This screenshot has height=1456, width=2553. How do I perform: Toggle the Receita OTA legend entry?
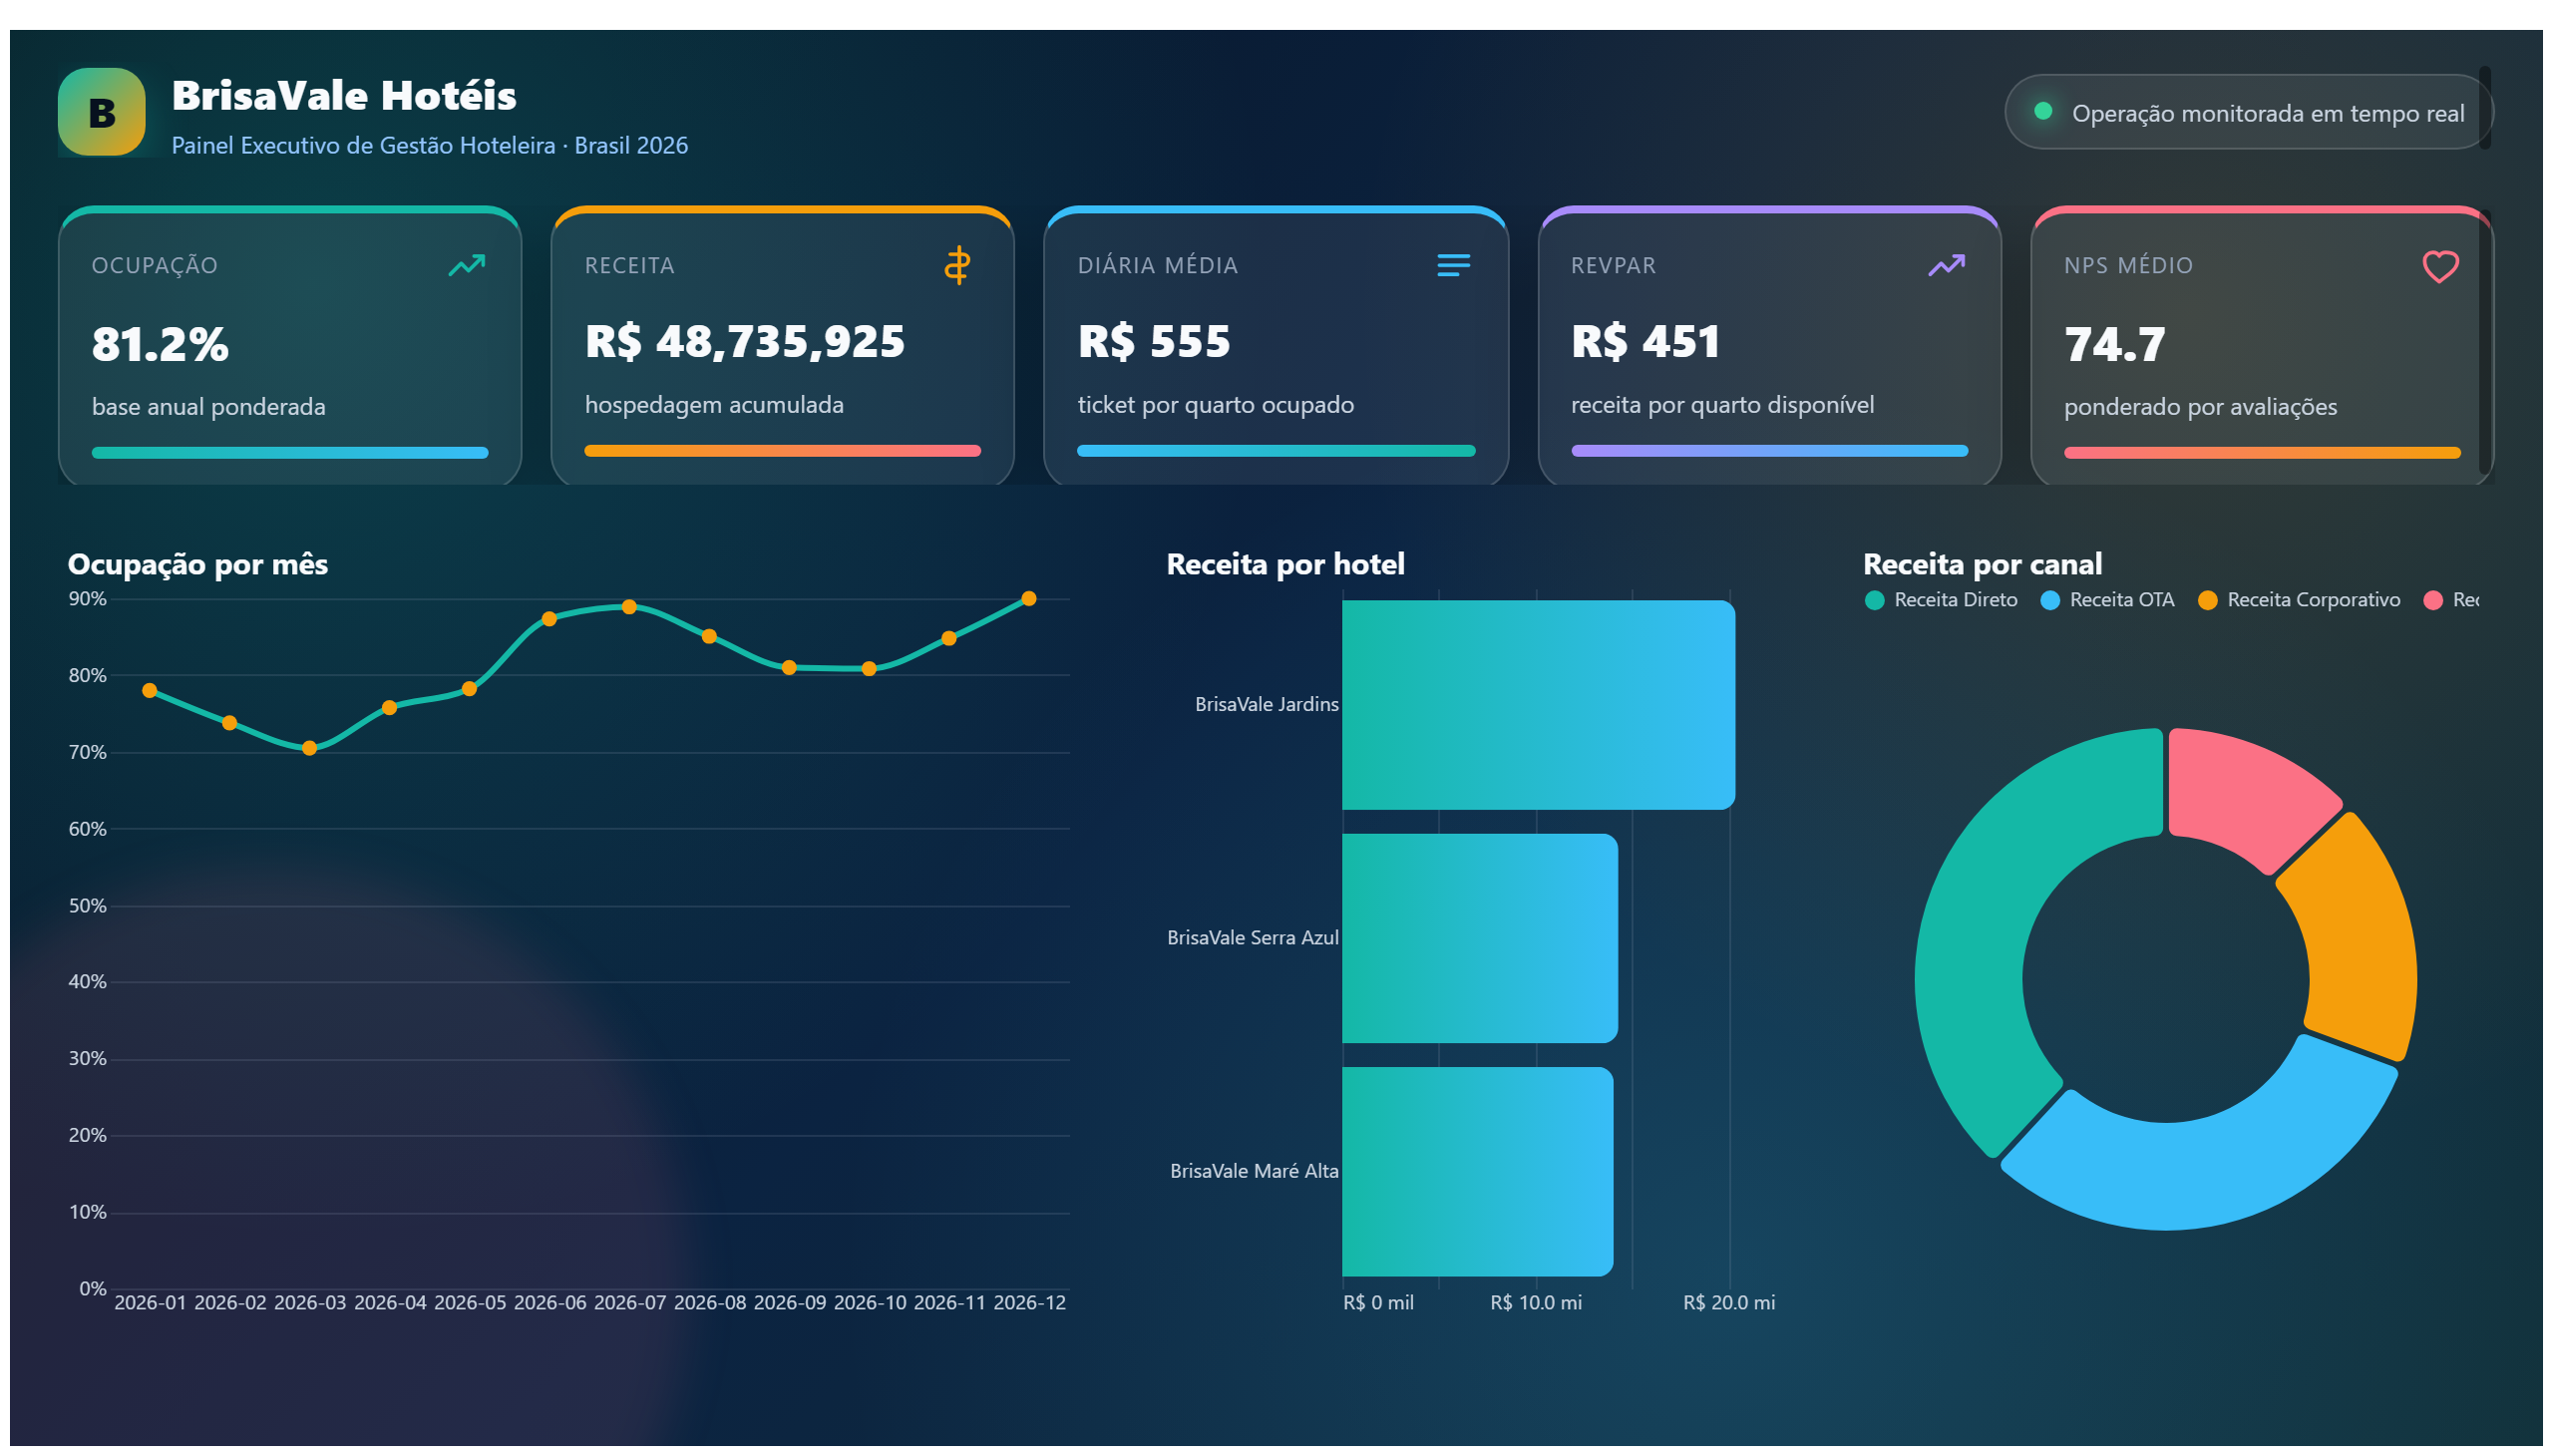2107,600
